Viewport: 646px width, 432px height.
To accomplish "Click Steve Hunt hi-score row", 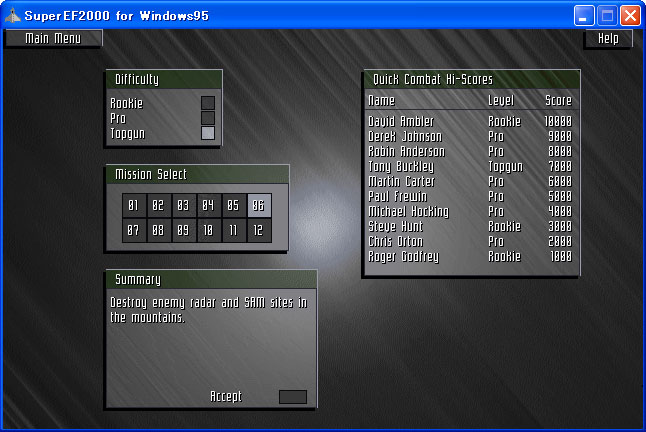I will 470,227.
